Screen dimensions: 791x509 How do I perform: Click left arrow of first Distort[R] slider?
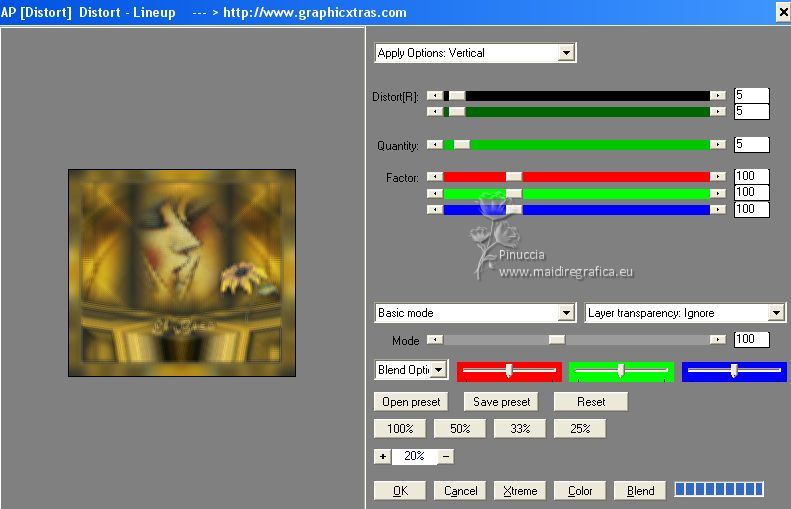pos(434,95)
